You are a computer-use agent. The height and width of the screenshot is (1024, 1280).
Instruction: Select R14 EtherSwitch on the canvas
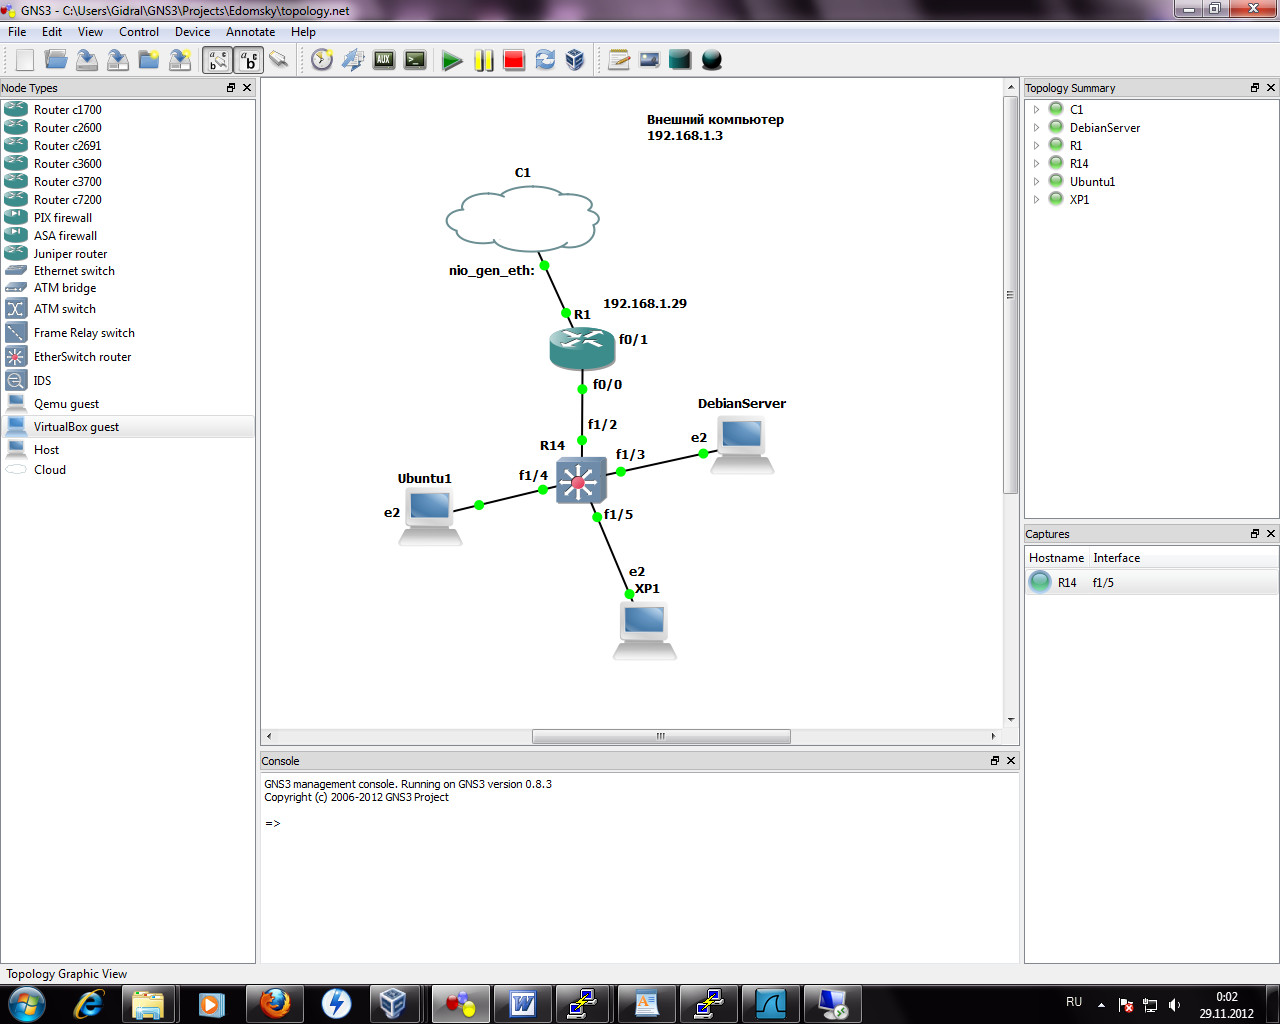tap(581, 481)
